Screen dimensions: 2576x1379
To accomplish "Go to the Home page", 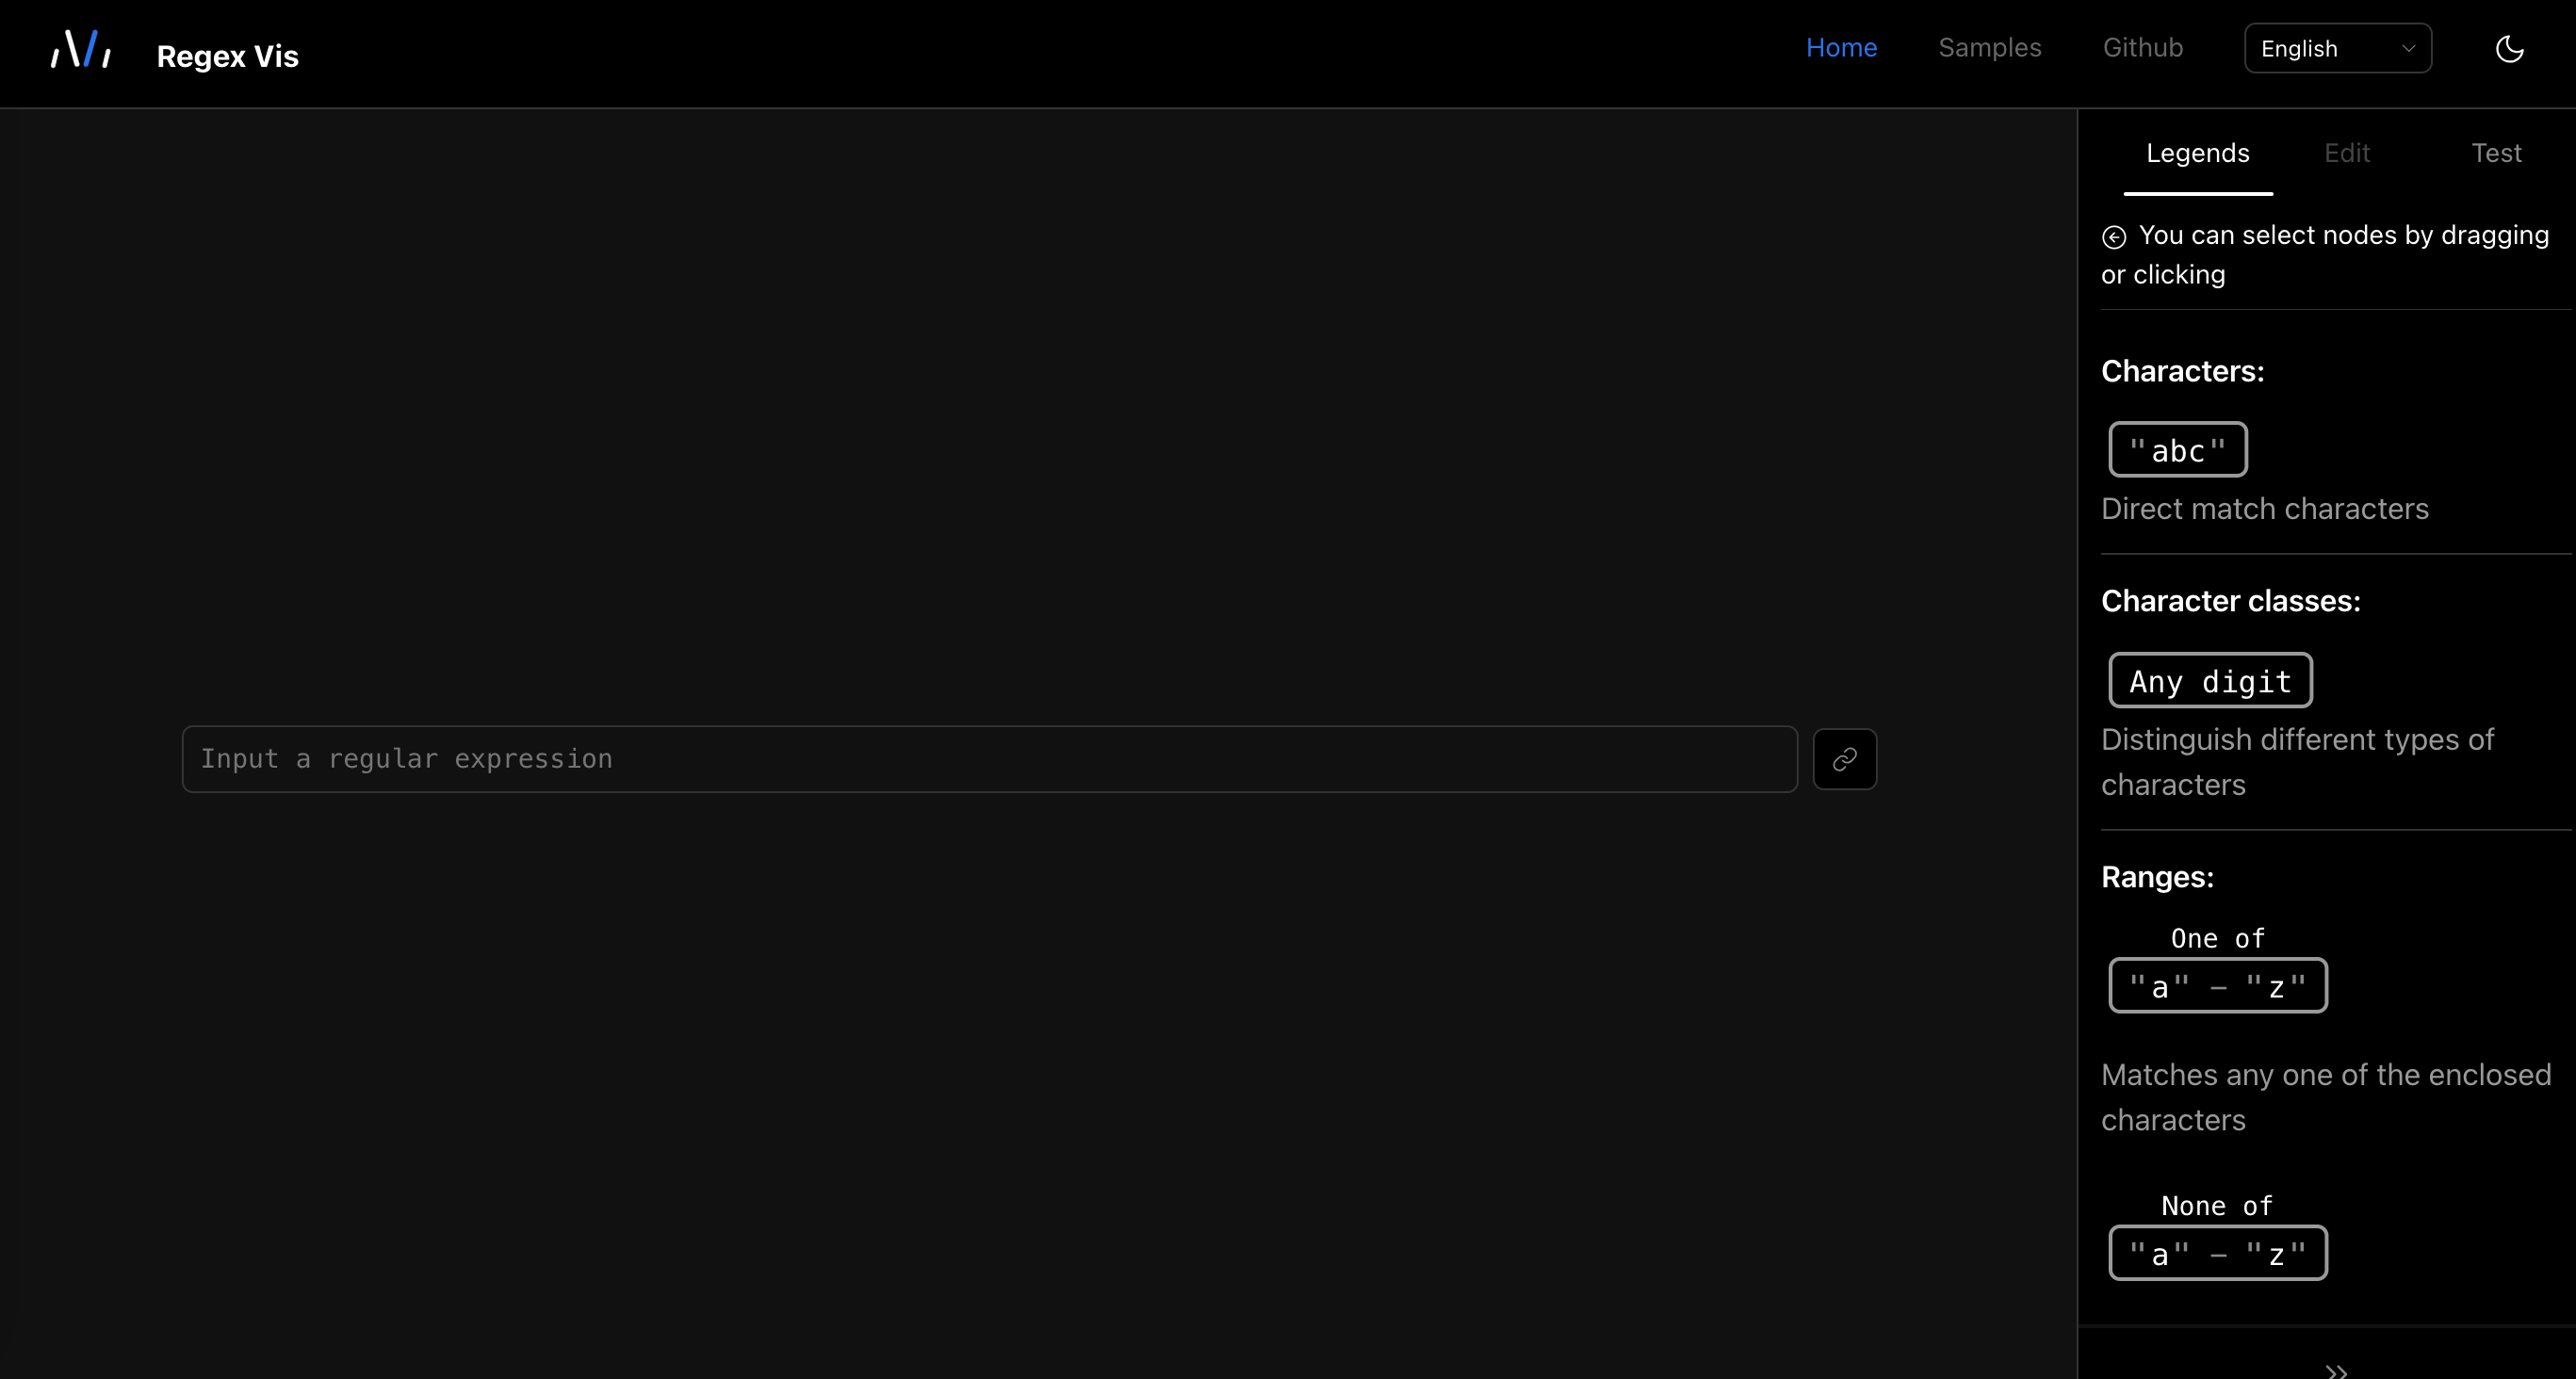I will [x=1841, y=48].
